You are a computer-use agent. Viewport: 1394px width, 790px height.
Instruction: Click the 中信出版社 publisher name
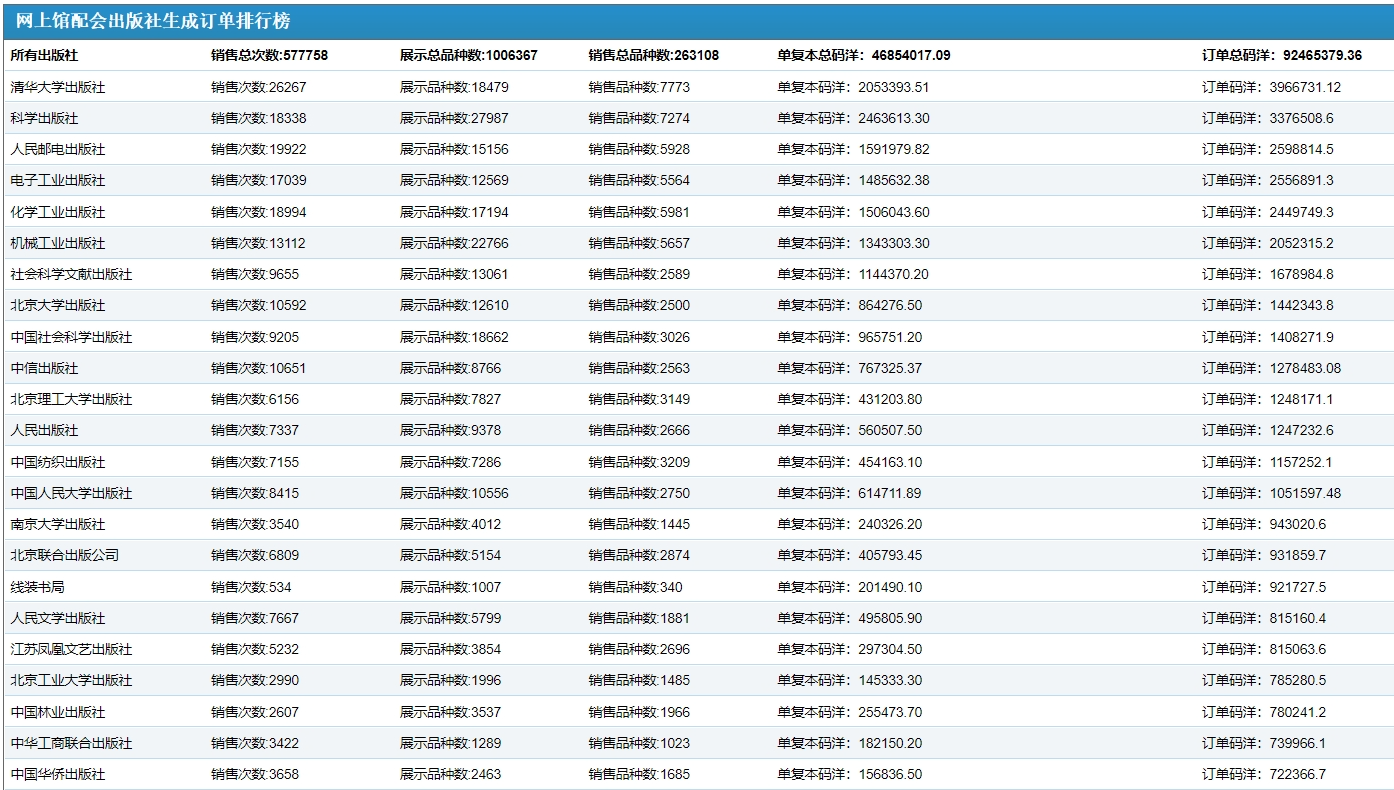(44, 368)
